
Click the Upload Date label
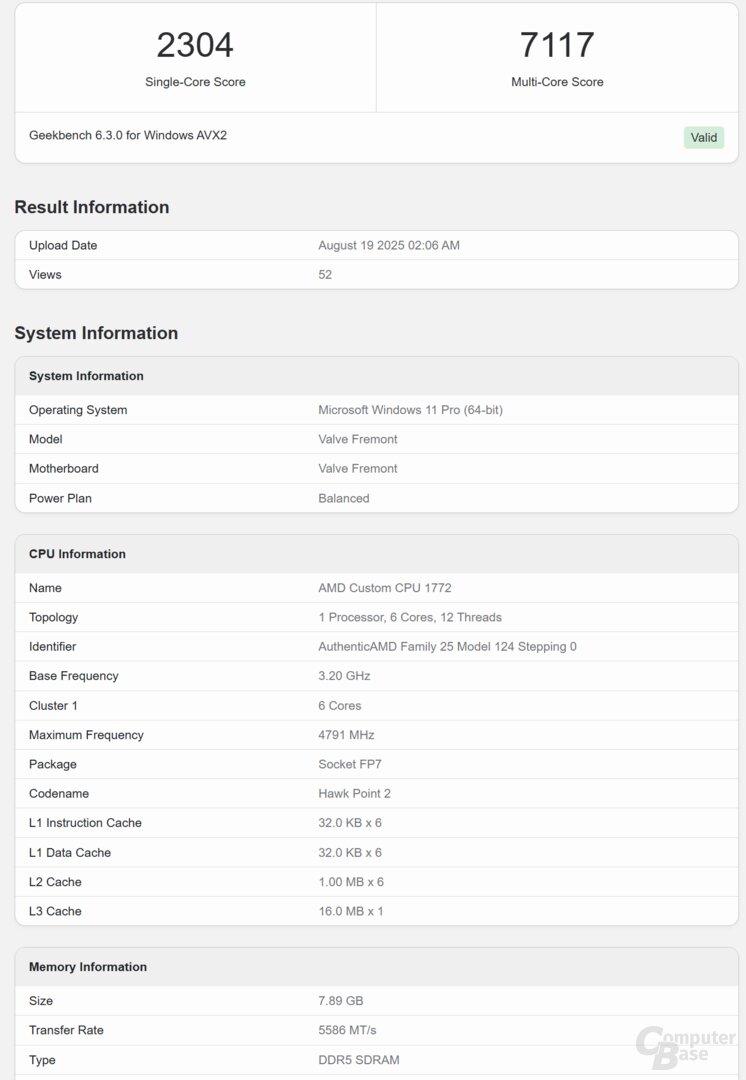pos(63,245)
